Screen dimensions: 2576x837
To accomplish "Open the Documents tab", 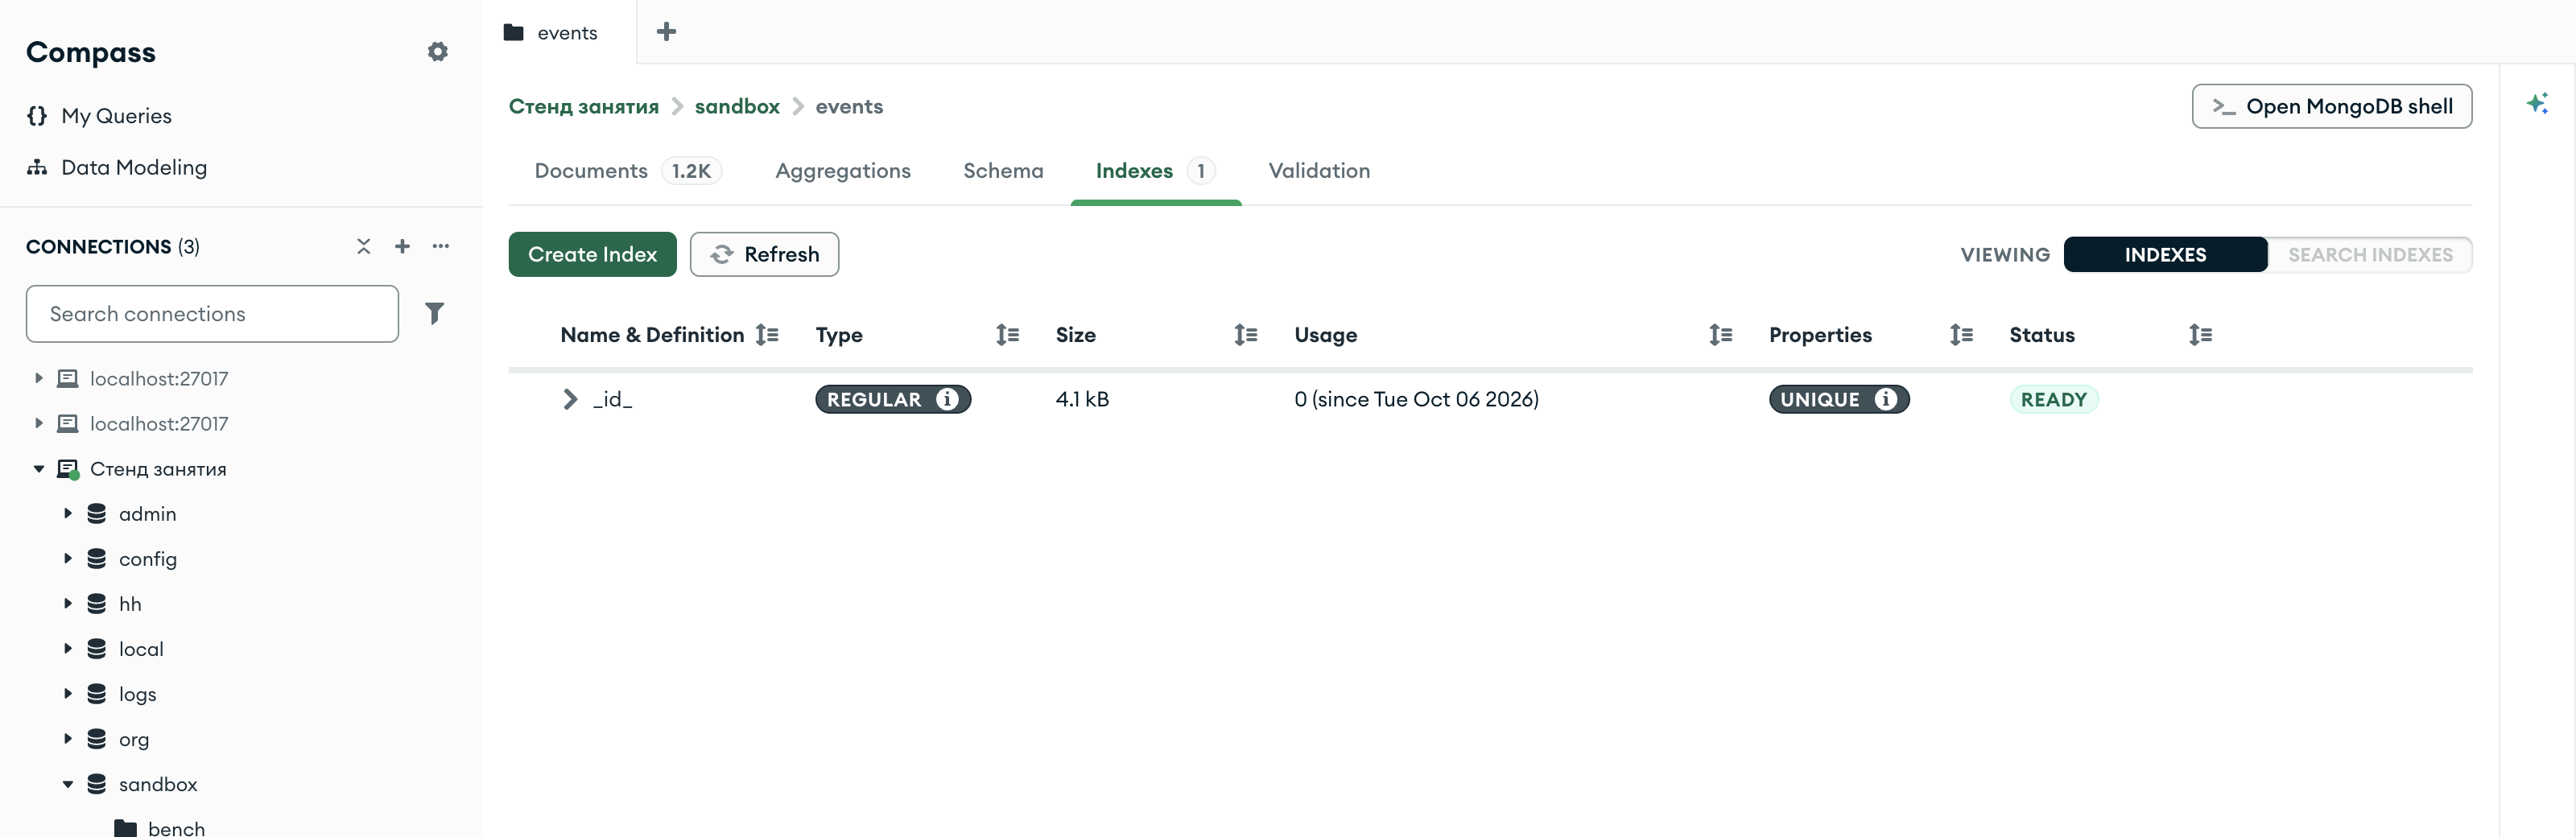I will click(628, 171).
